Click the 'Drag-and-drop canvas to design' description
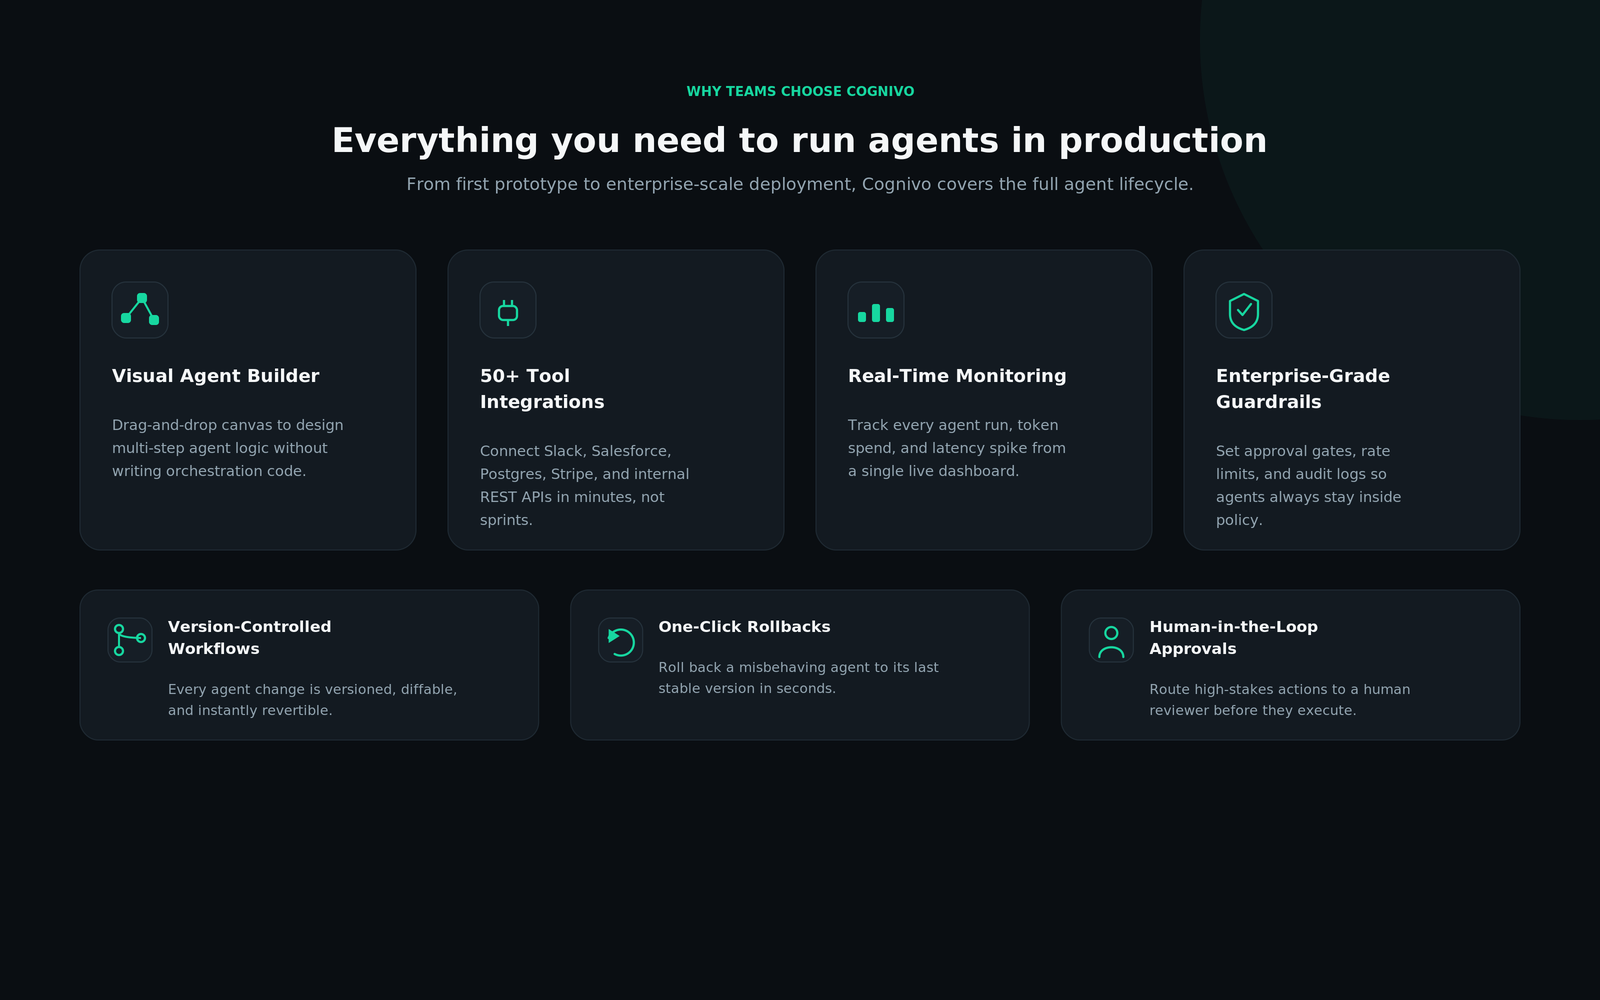 [x=228, y=448]
